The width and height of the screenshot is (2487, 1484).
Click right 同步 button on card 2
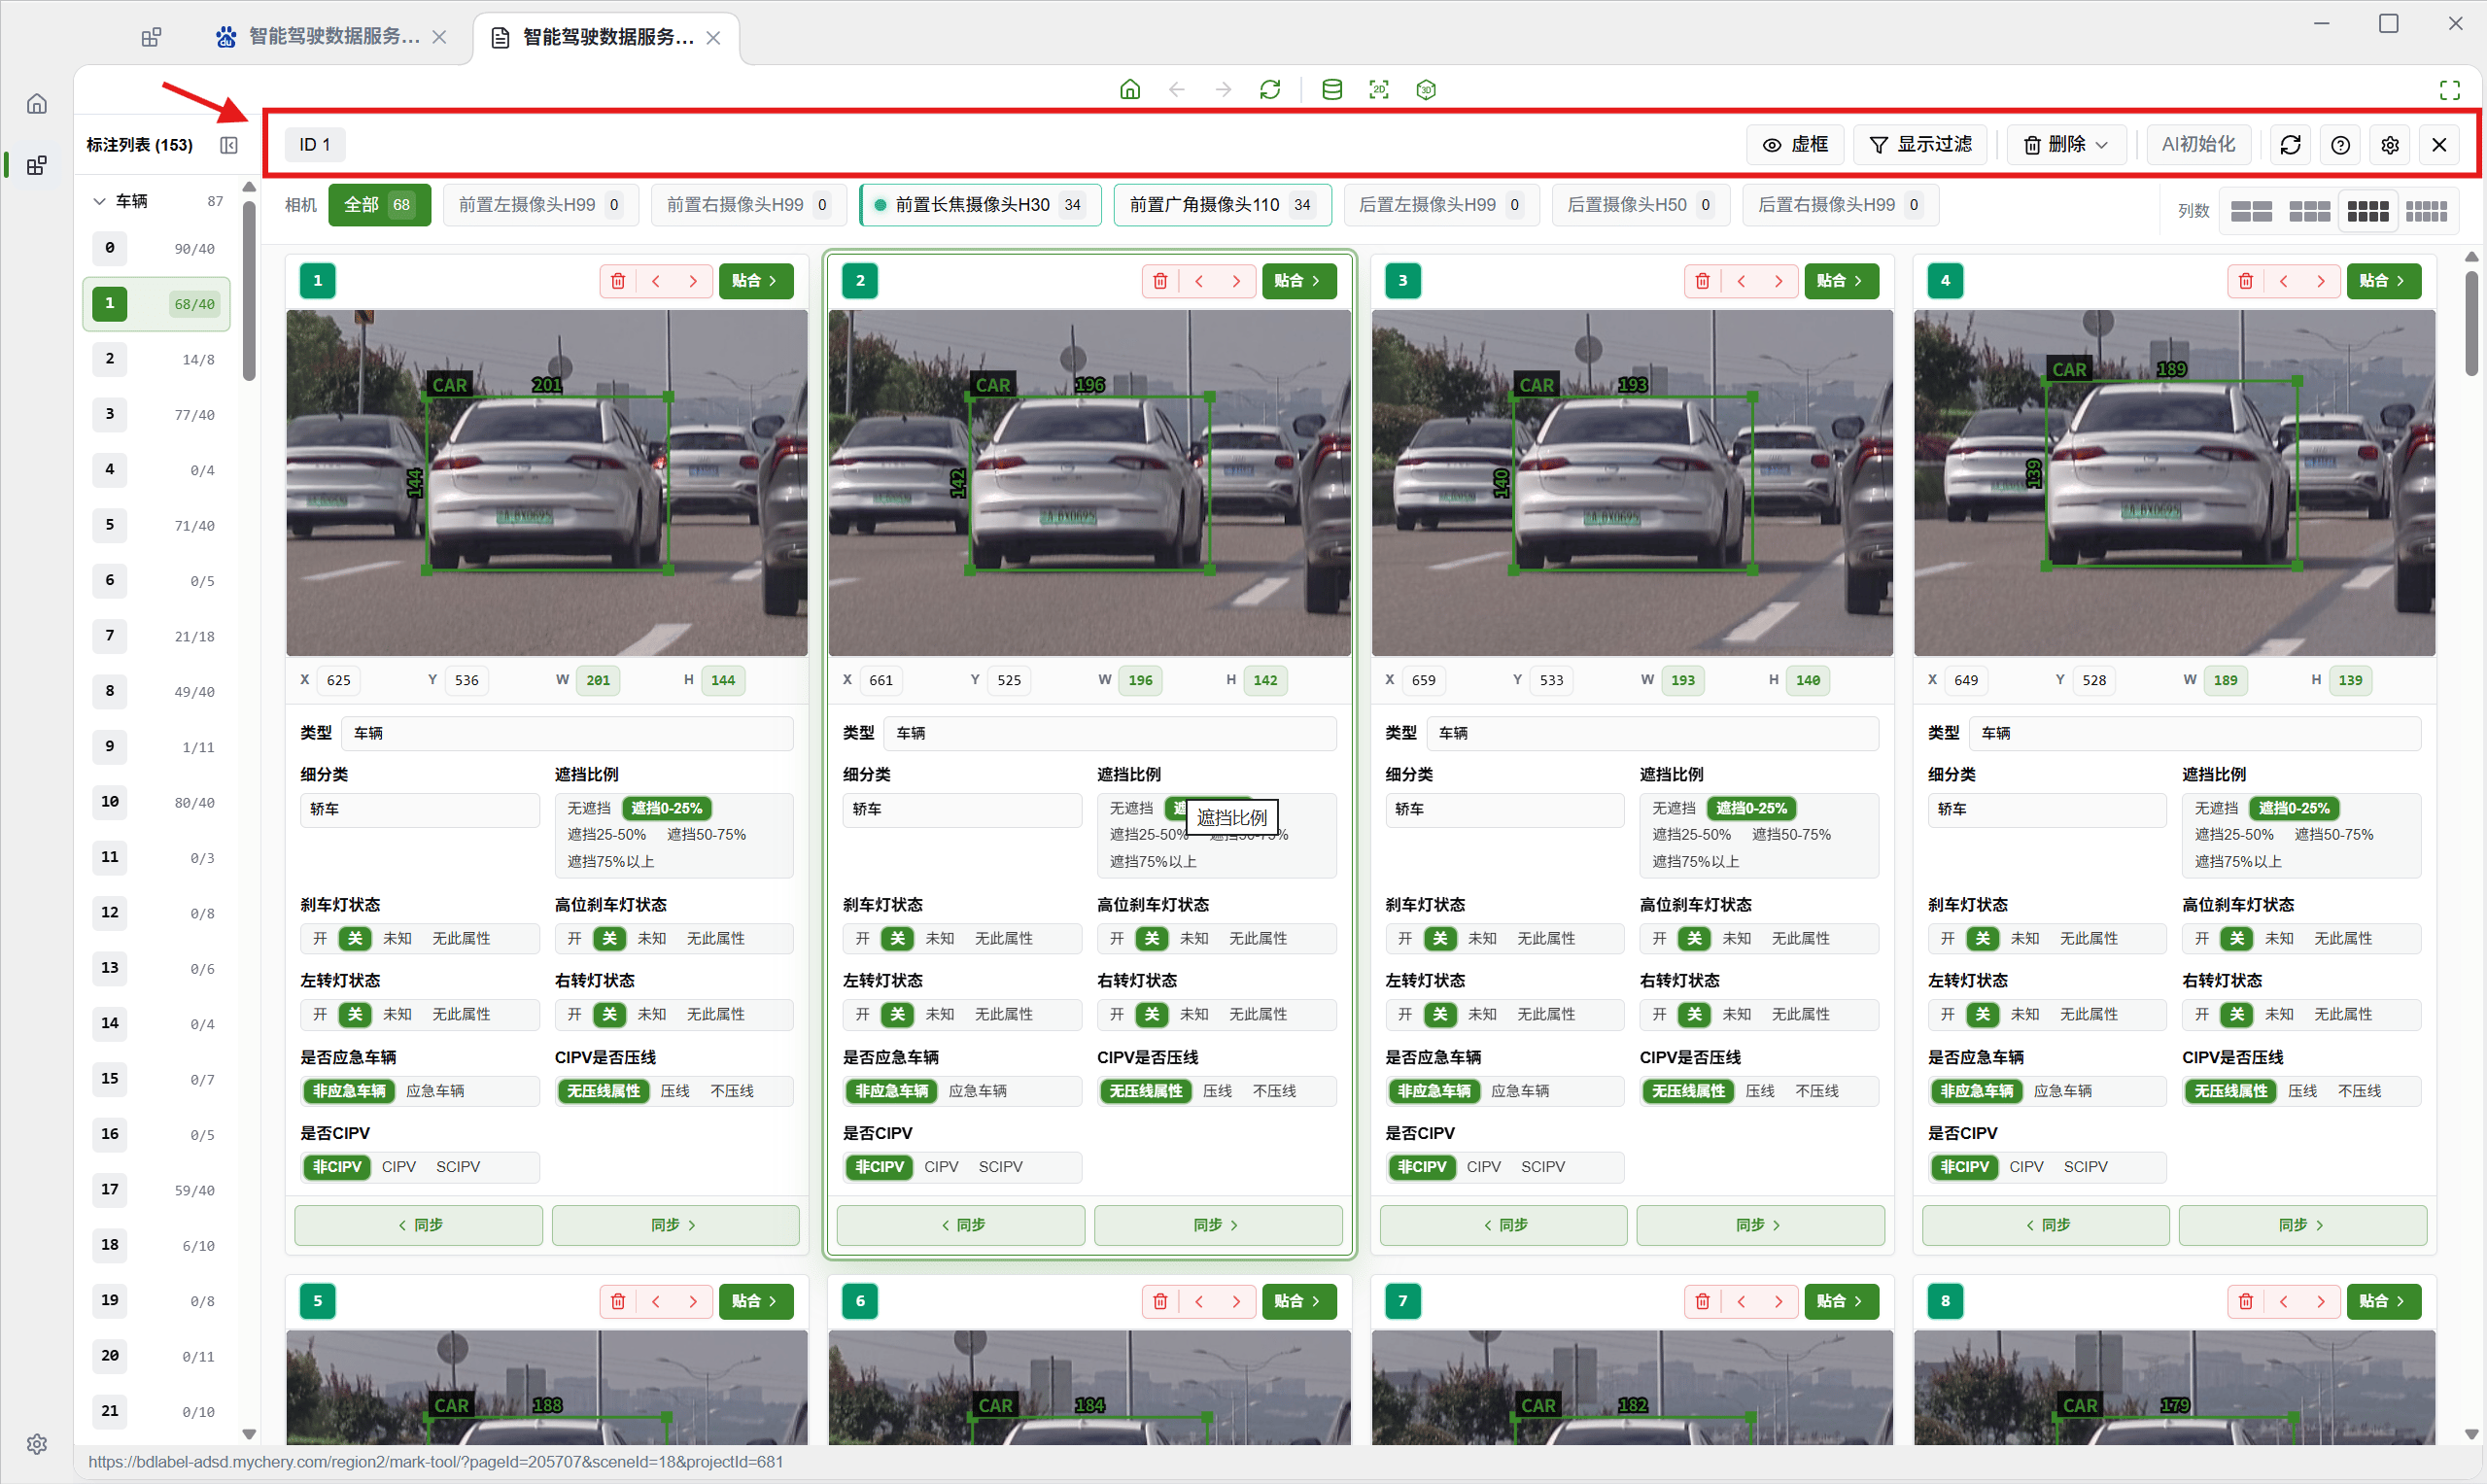[x=1217, y=1225]
